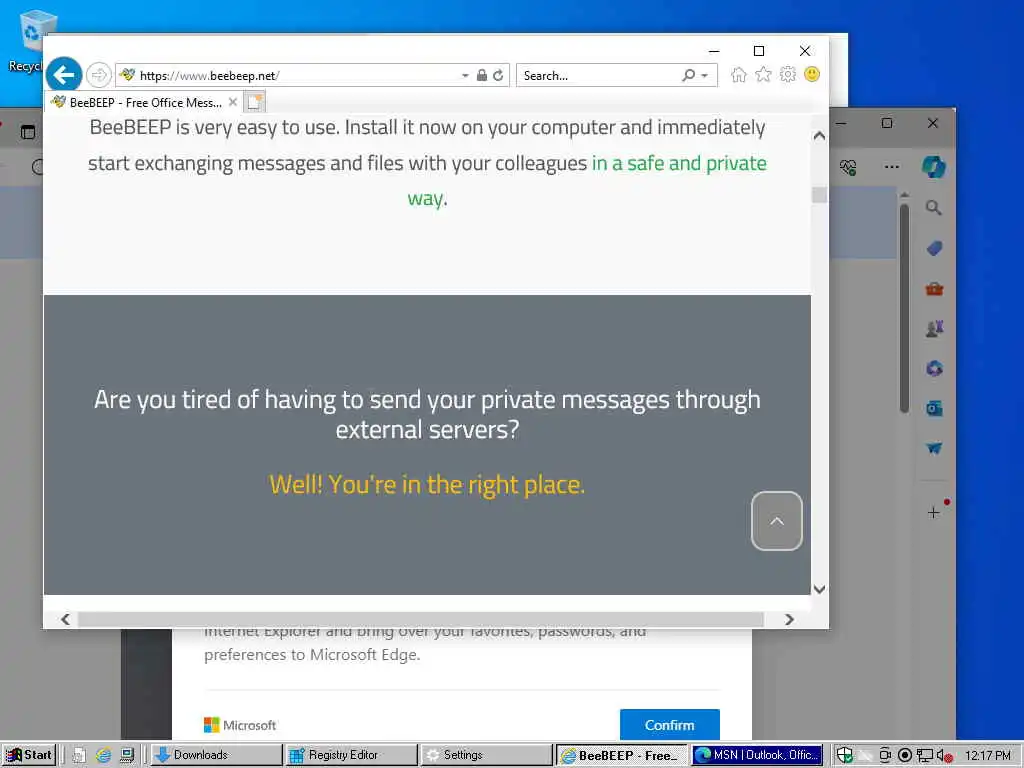Viewport: 1024px width, 768px height.
Task: Refresh the BeeBEEP page
Action: pos(498,75)
